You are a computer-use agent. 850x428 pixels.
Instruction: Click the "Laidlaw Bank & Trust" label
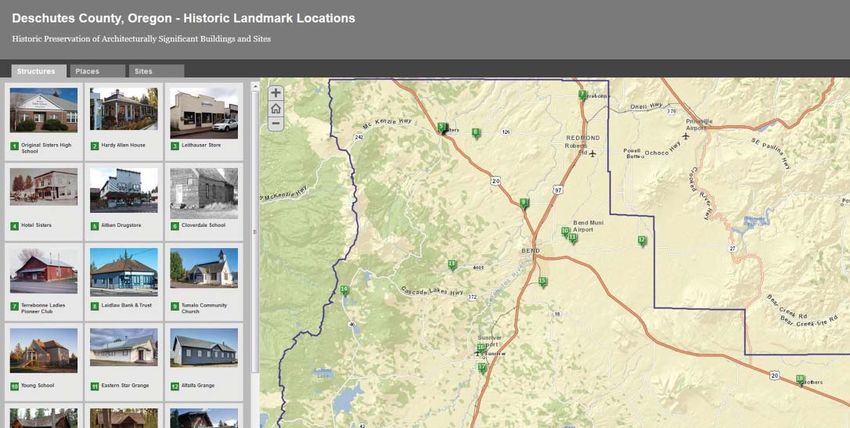[127, 306]
